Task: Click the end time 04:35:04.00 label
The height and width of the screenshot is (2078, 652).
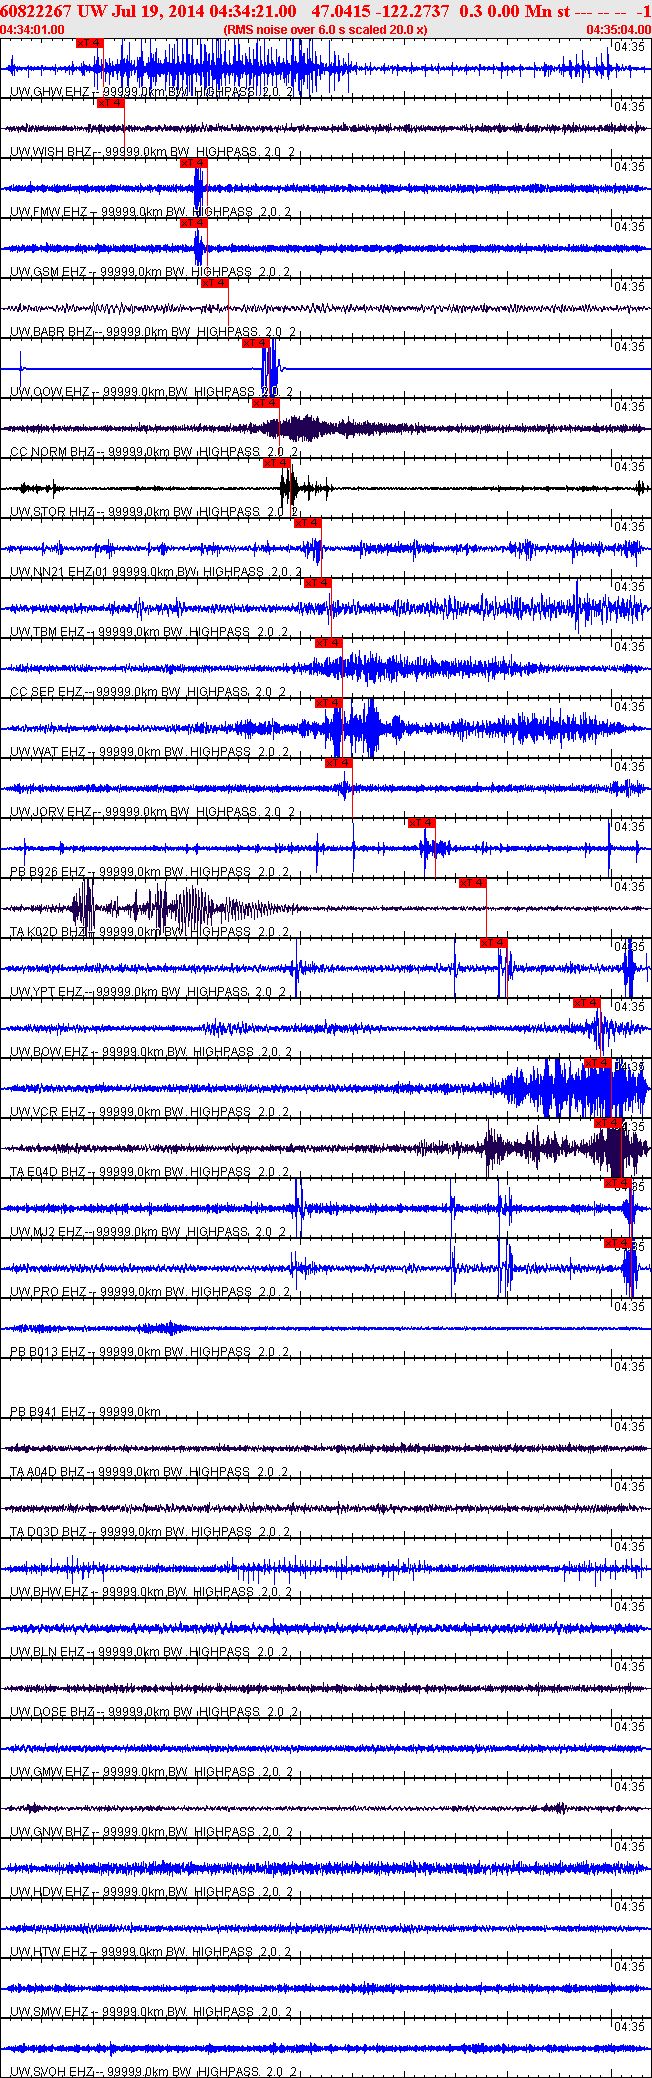Action: click(618, 30)
